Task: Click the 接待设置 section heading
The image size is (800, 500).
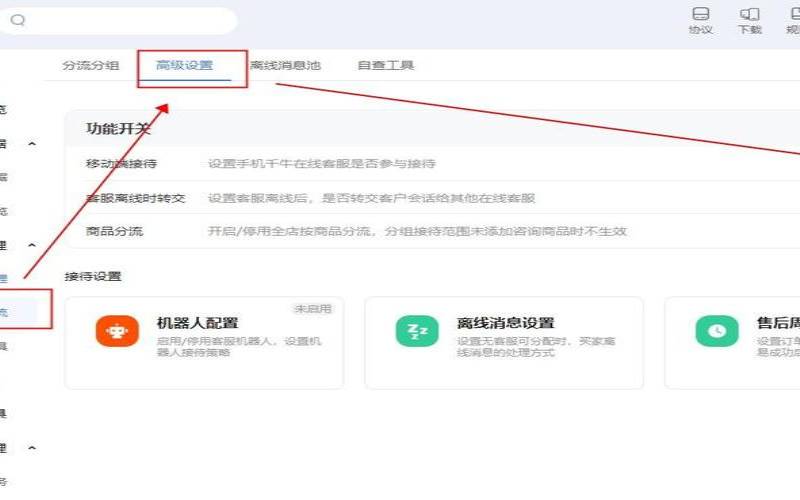Action: pos(93,277)
